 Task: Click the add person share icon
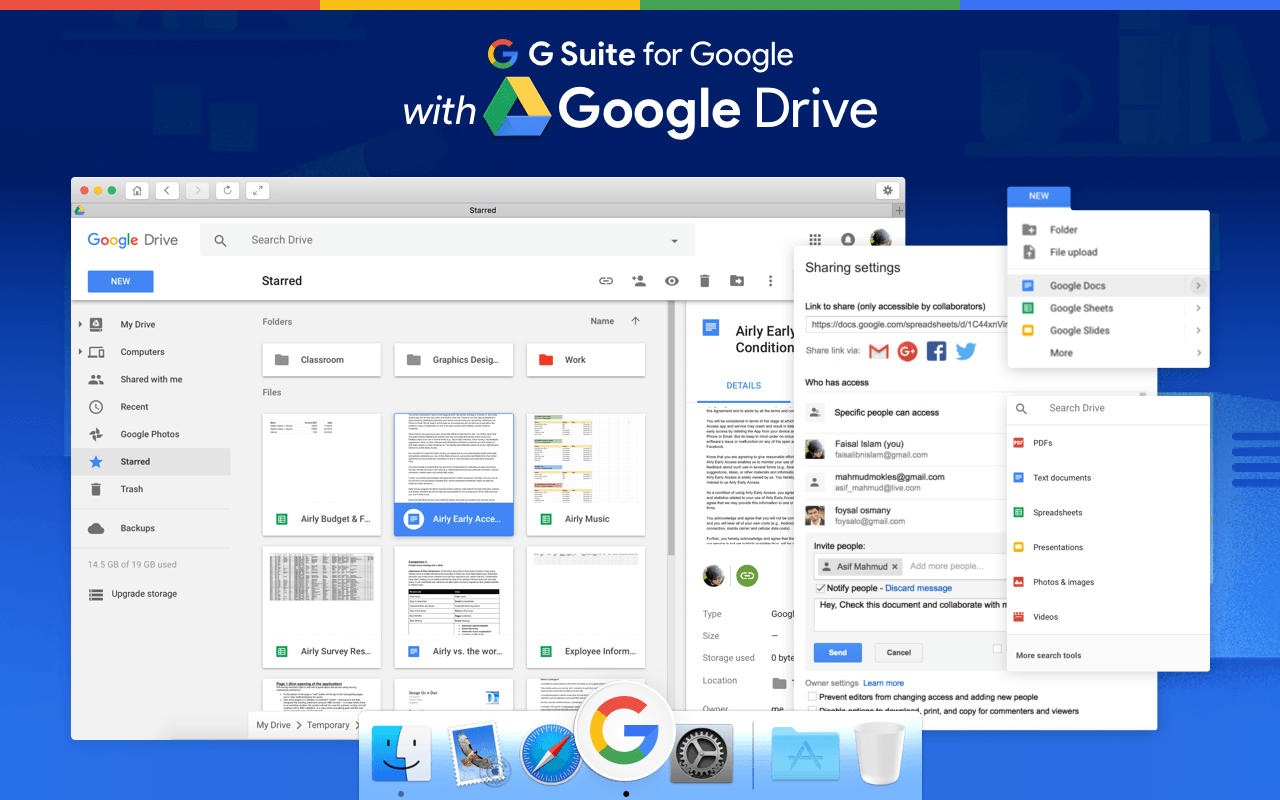coord(639,281)
